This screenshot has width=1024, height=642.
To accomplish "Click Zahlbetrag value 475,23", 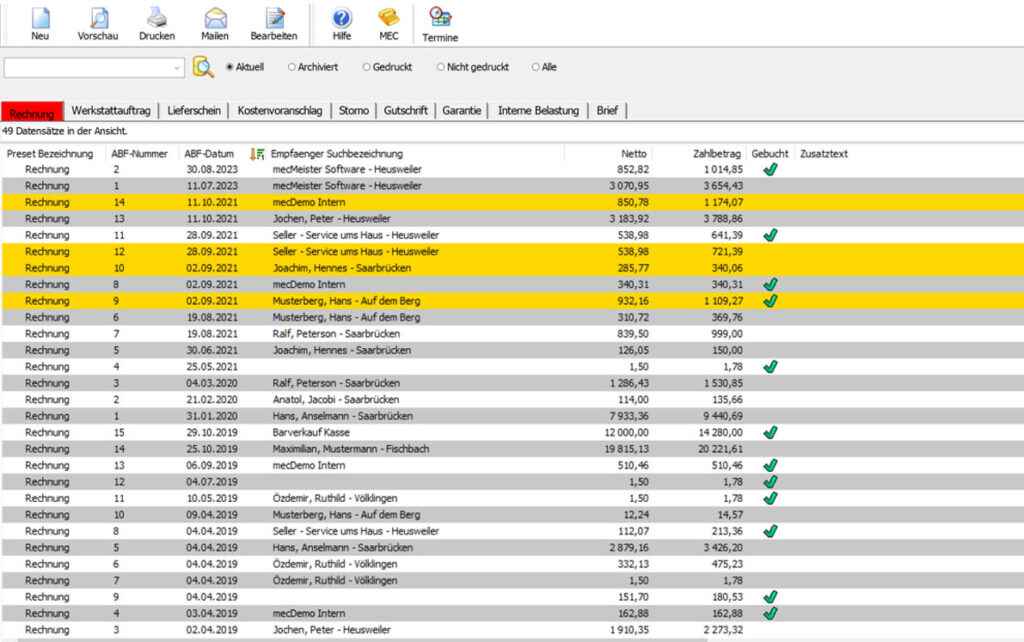I will tap(728, 564).
